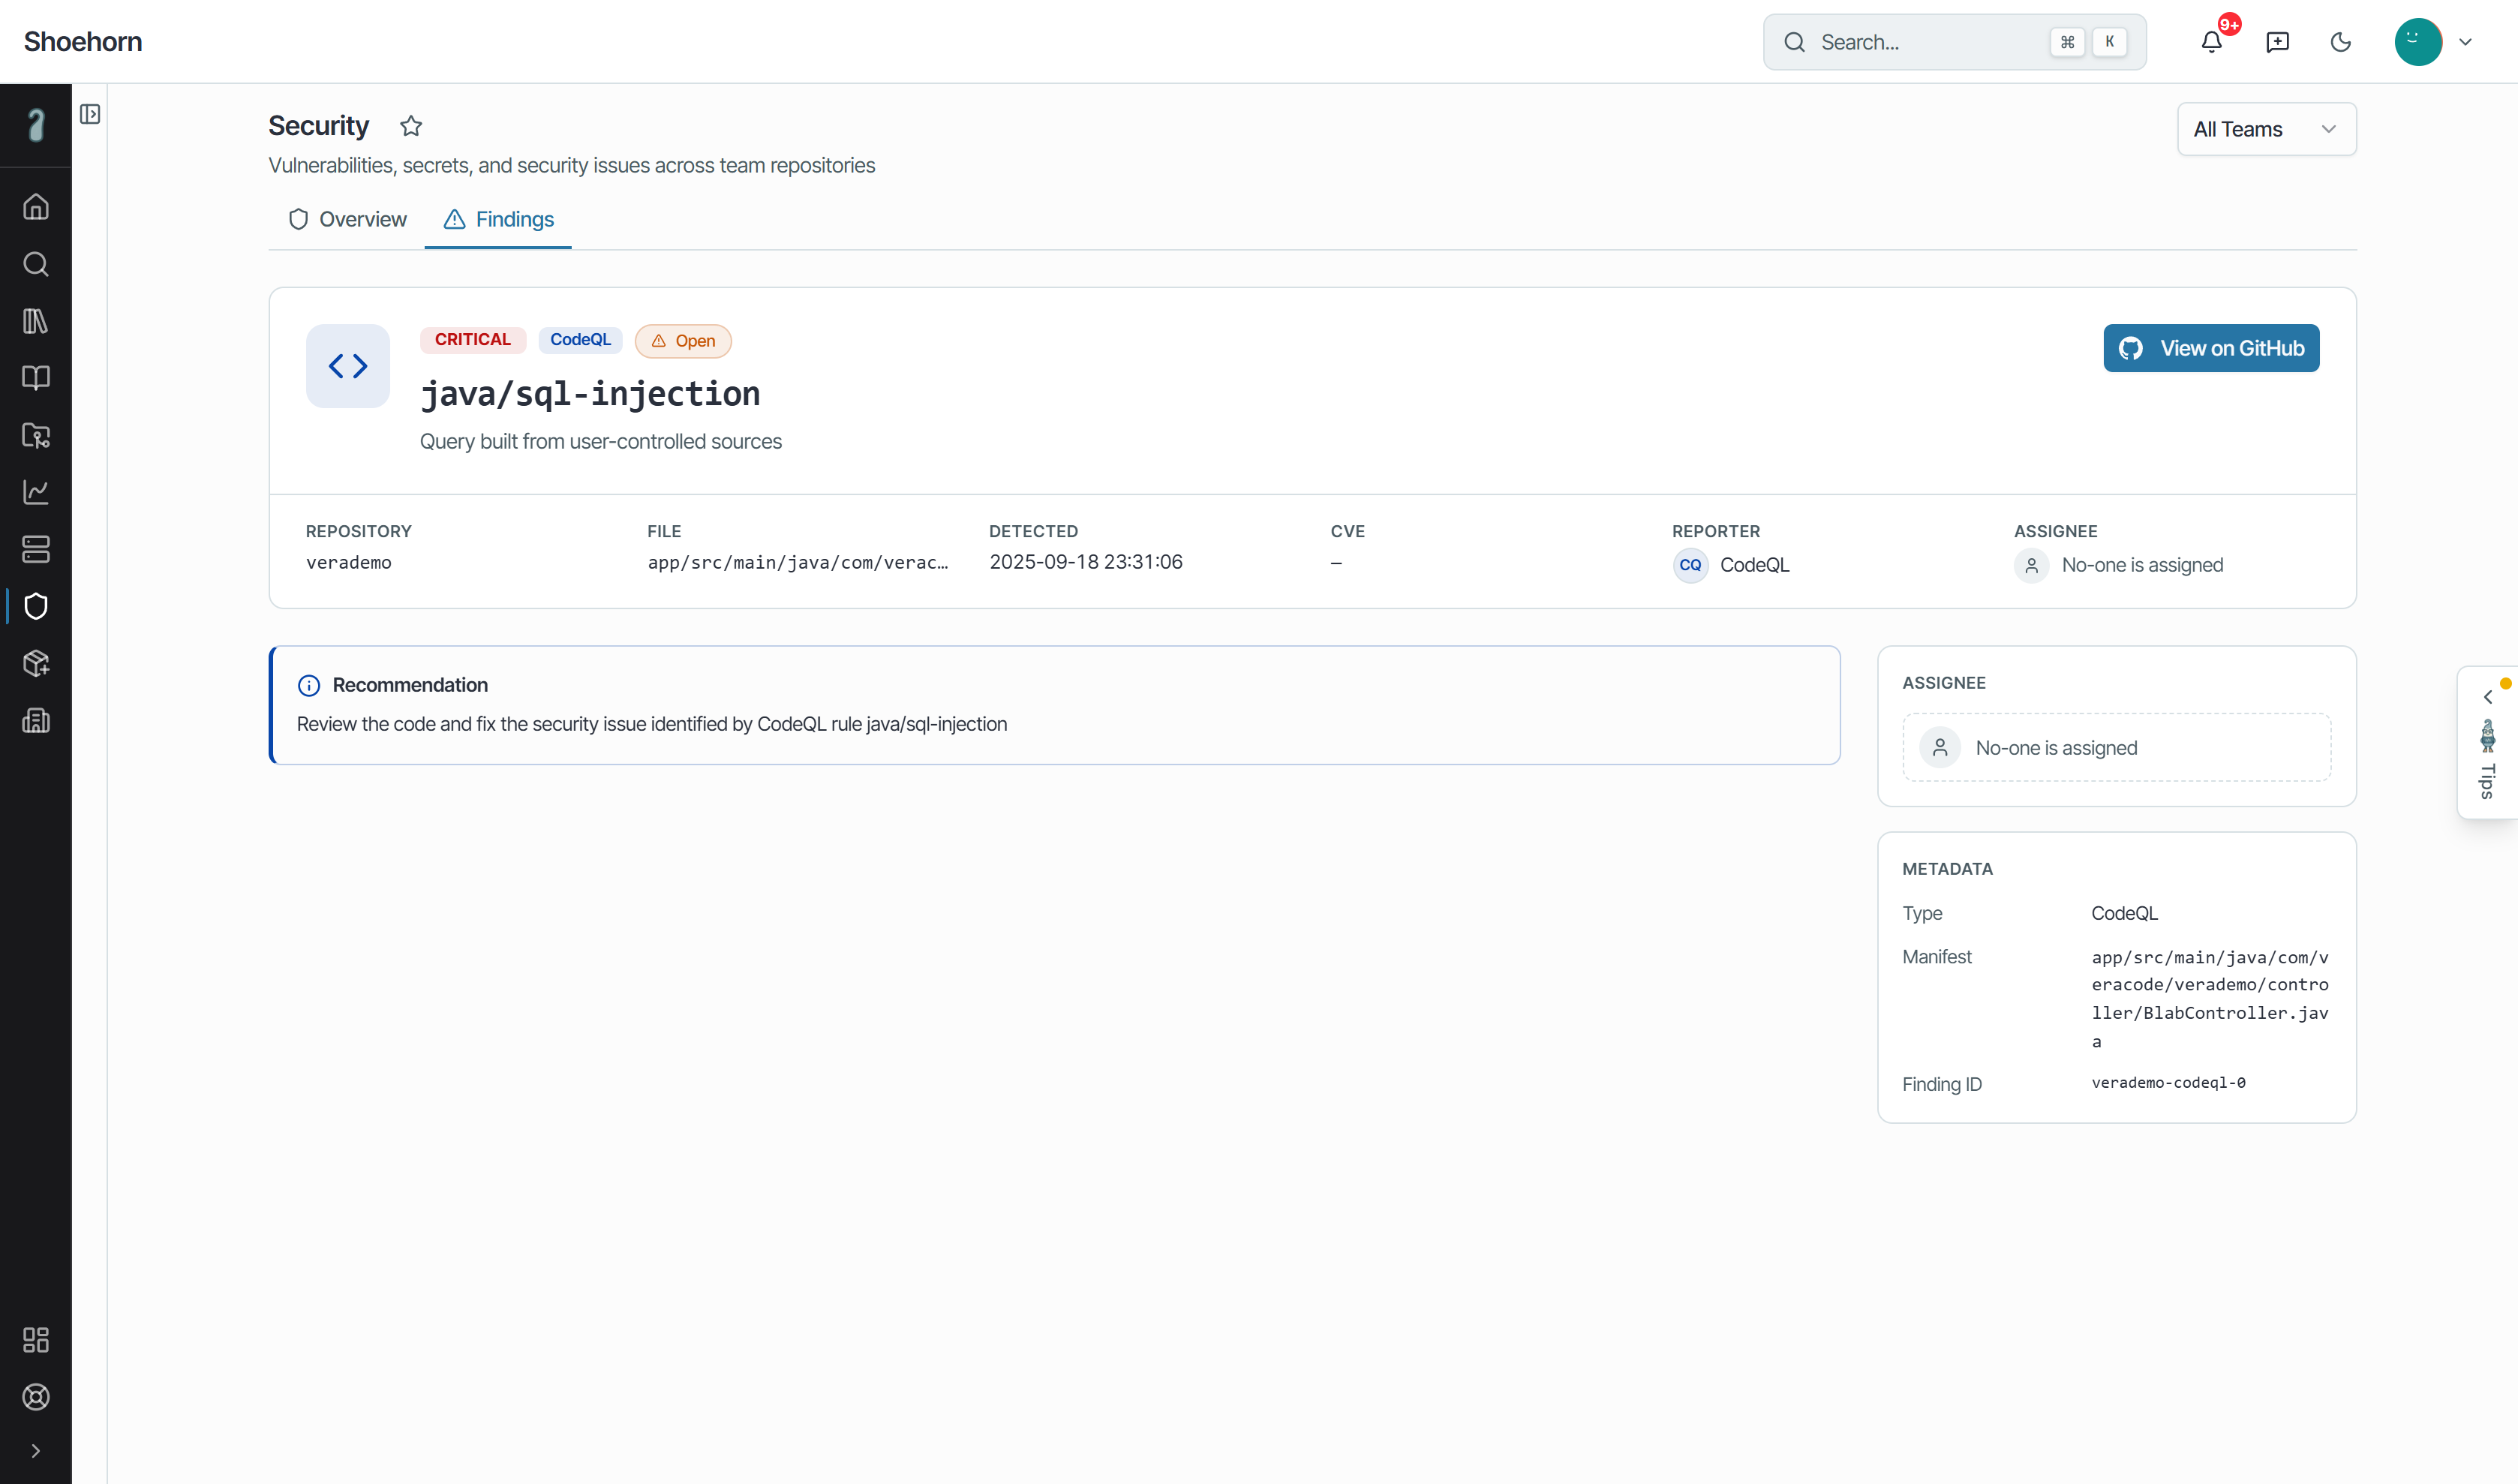Click the Manifest path BlabController.java

click(x=2210, y=999)
